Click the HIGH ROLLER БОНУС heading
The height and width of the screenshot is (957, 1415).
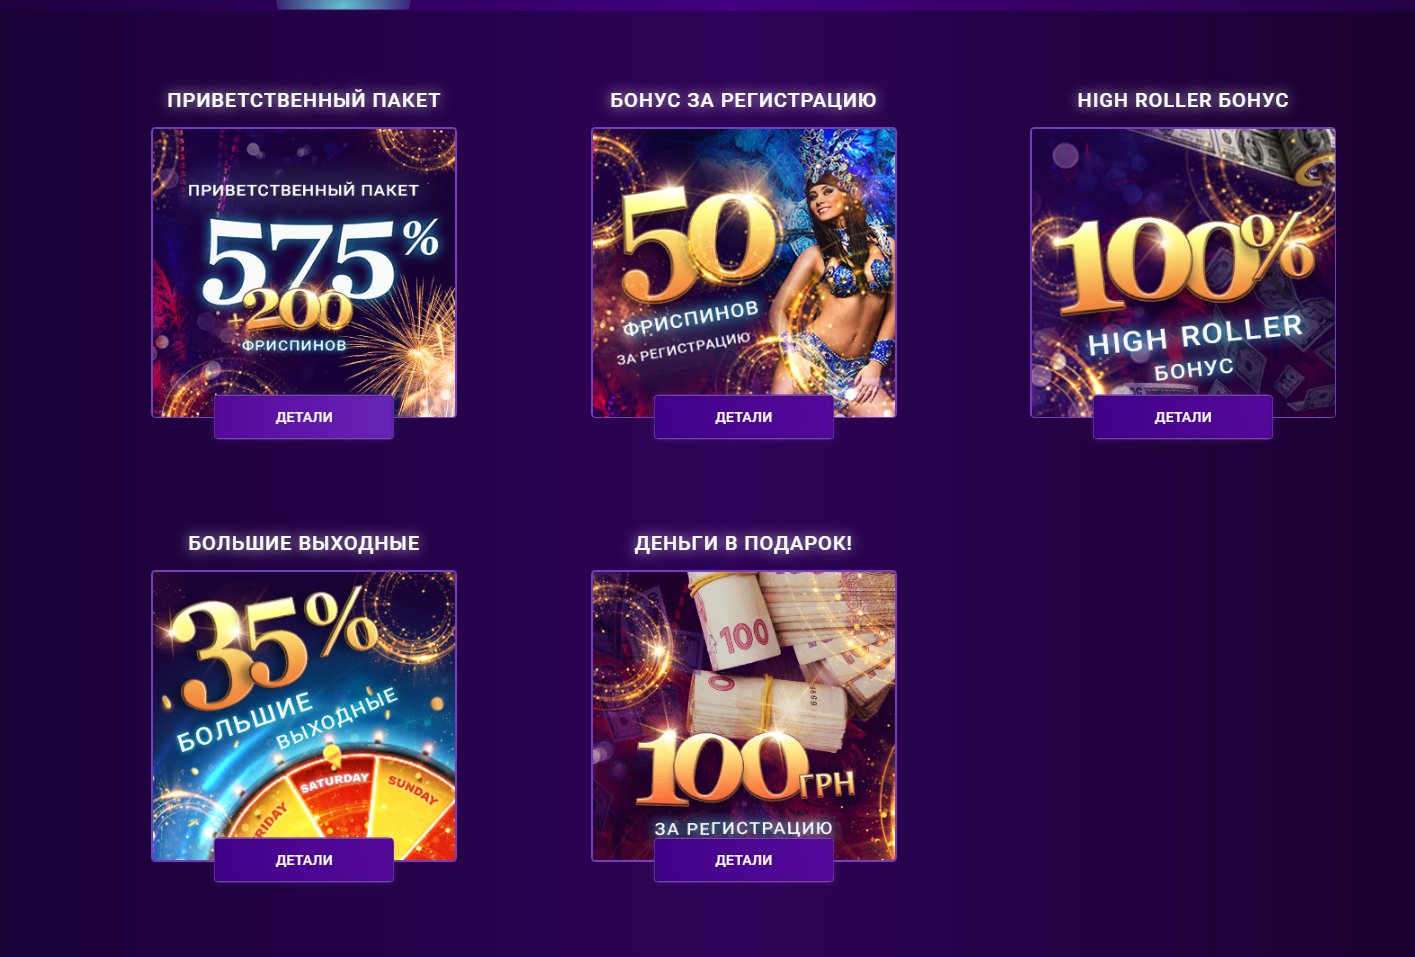pyautogui.click(x=1183, y=100)
